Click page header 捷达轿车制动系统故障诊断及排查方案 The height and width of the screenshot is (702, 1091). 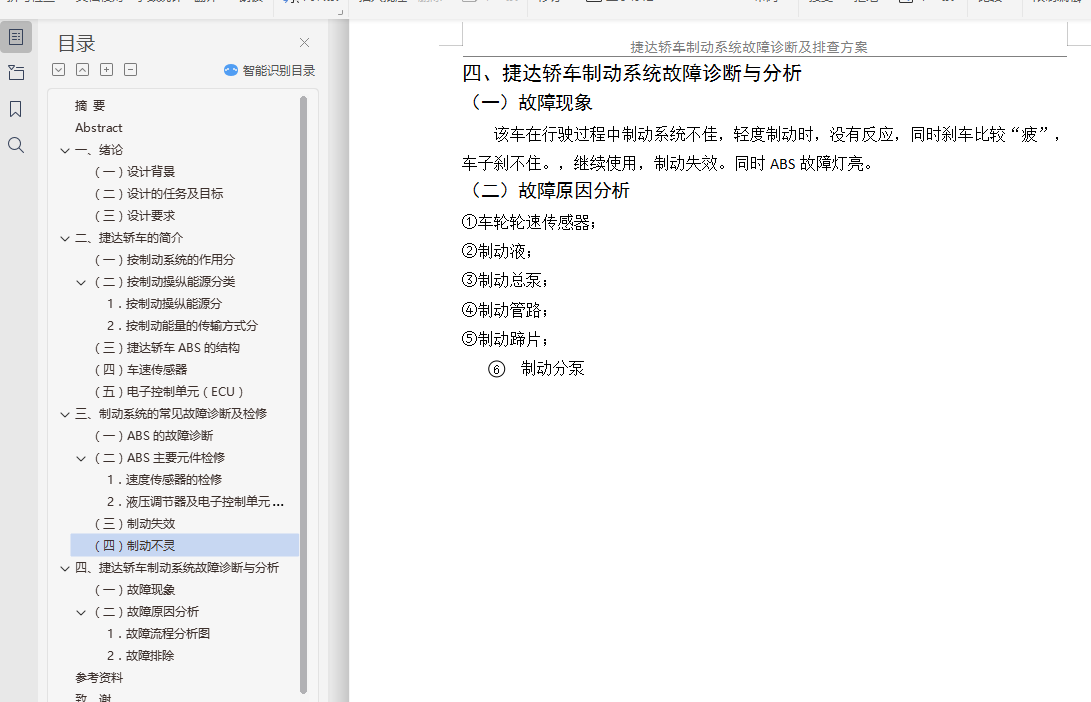[x=749, y=47]
